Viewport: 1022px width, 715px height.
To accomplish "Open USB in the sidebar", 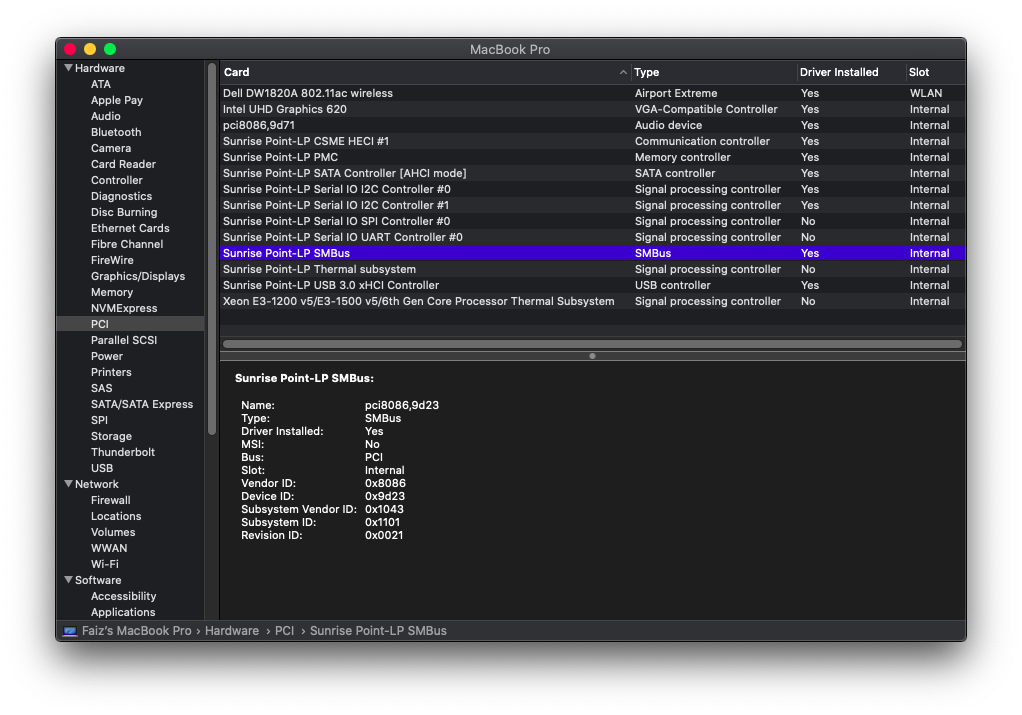I will 102,468.
